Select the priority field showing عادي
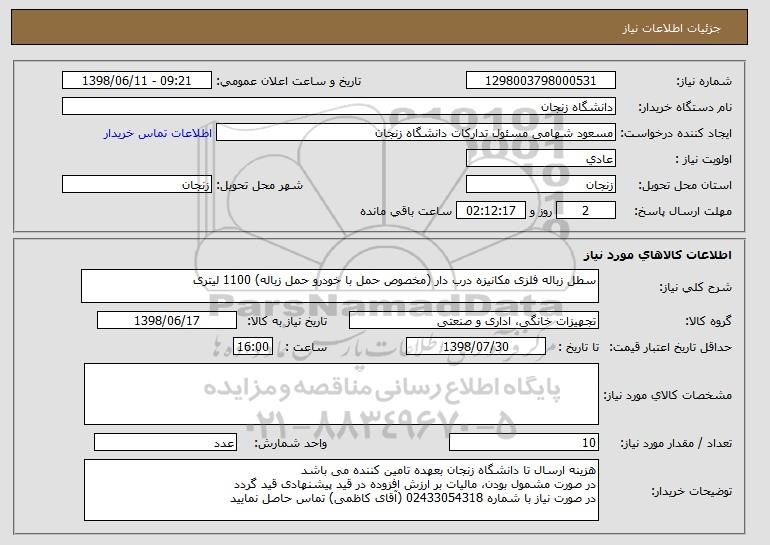770x545 pixels. tap(541, 159)
